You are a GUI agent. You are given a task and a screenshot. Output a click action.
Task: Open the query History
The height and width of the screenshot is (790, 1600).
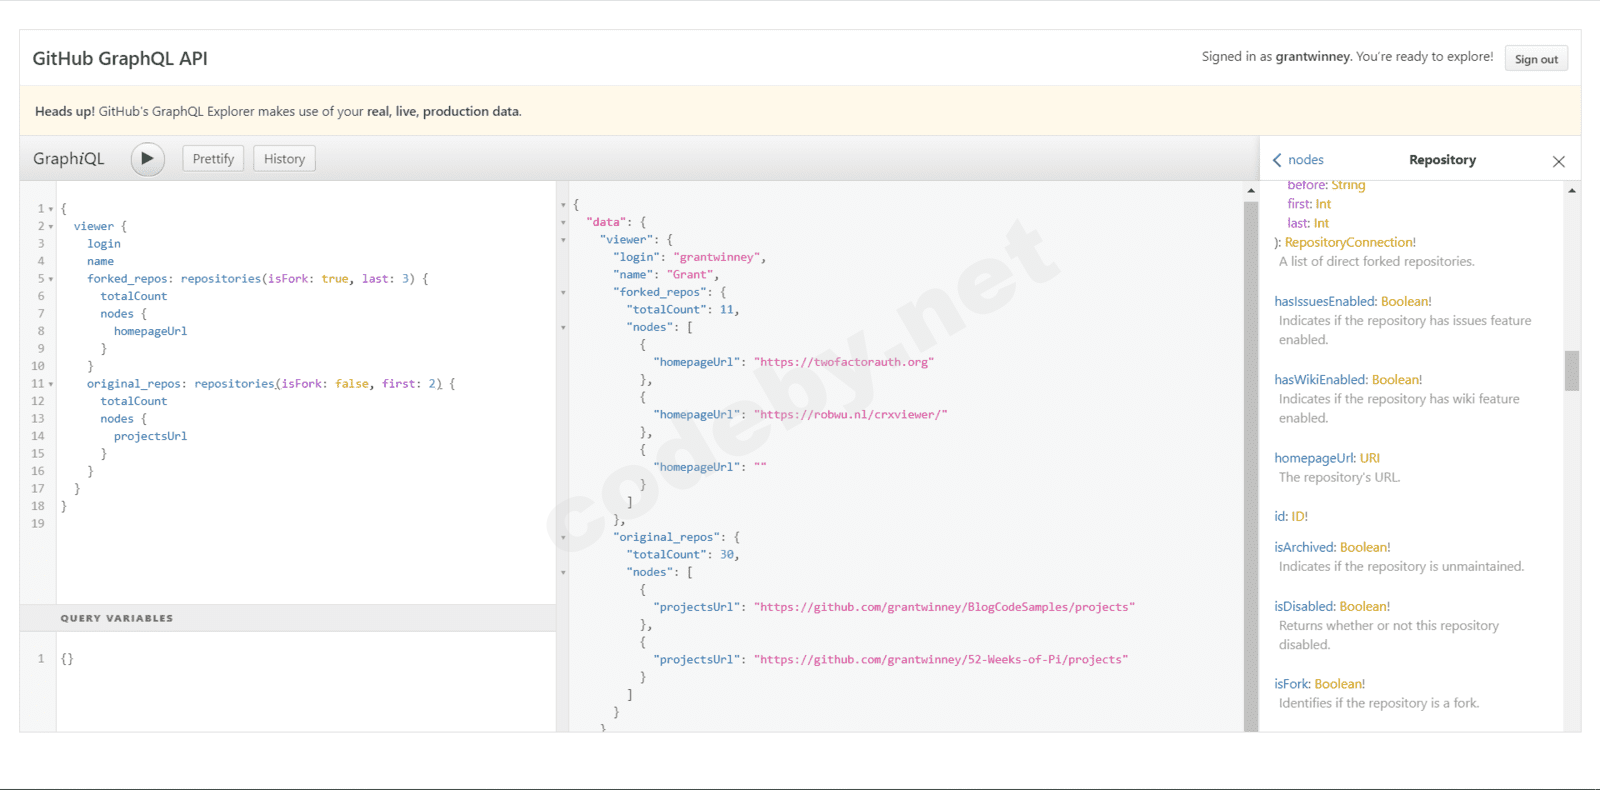284,159
